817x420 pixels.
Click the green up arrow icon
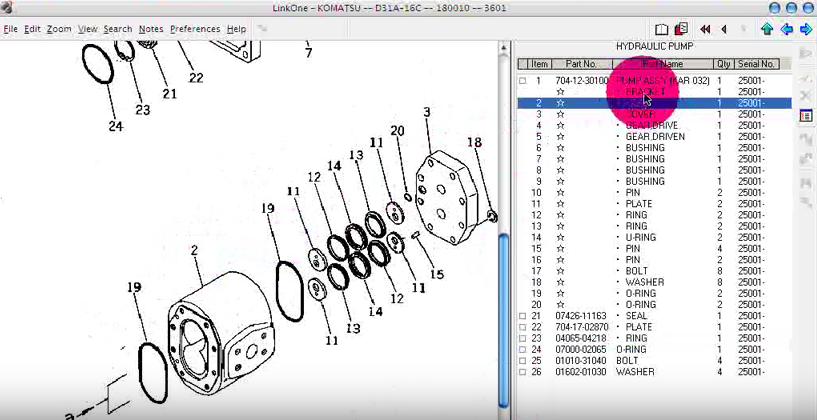766,29
